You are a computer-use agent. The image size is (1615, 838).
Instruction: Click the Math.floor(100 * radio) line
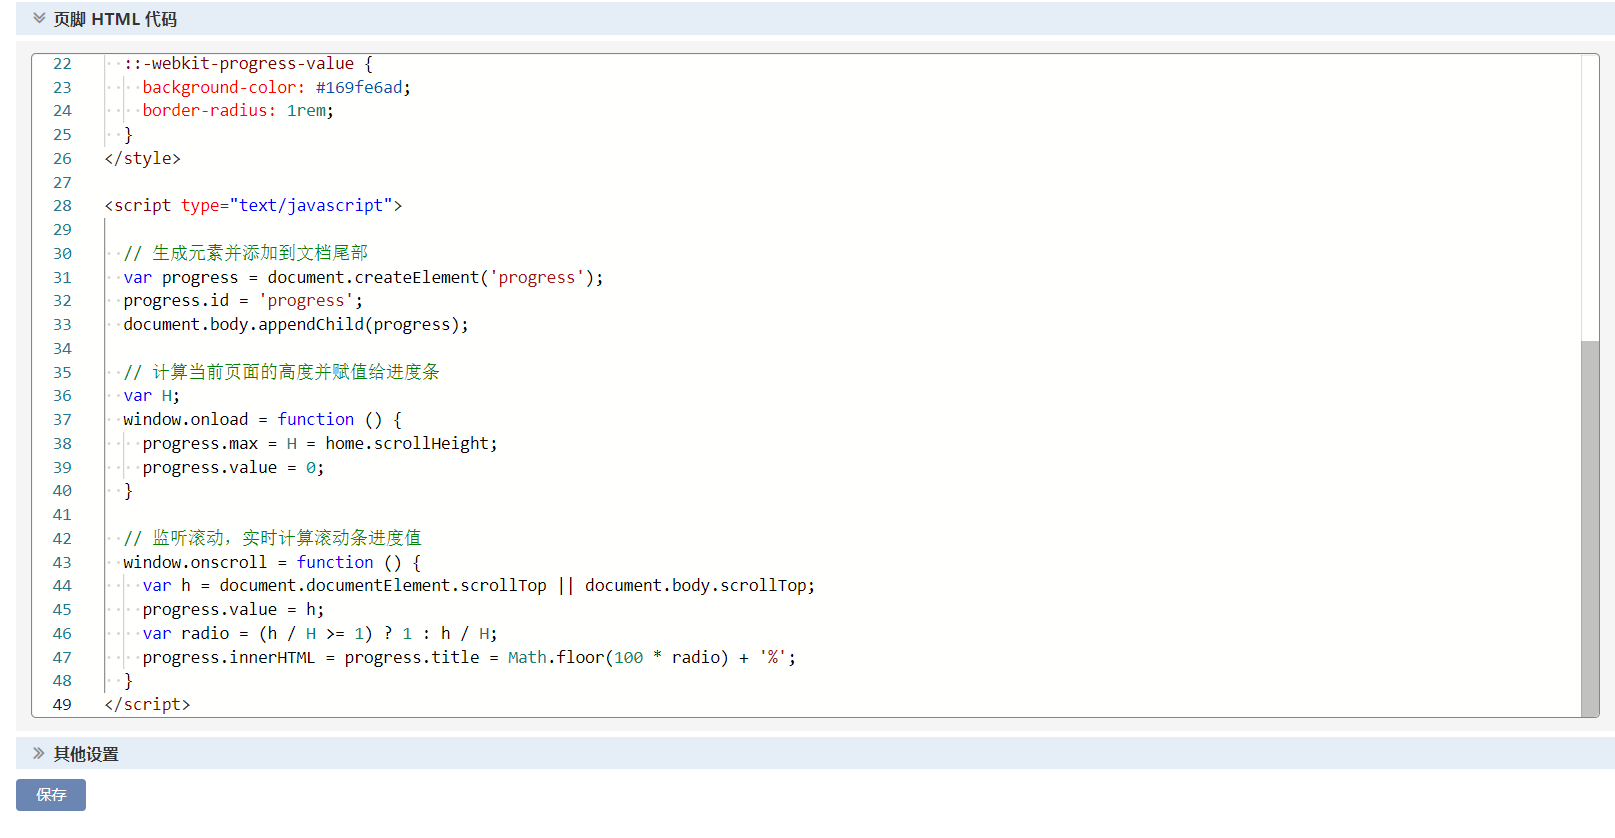point(469,657)
